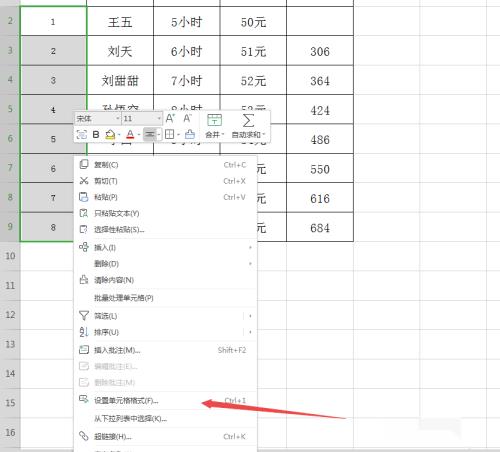Open the 删除(D) submenu
This screenshot has height=452, width=500.
[165, 264]
